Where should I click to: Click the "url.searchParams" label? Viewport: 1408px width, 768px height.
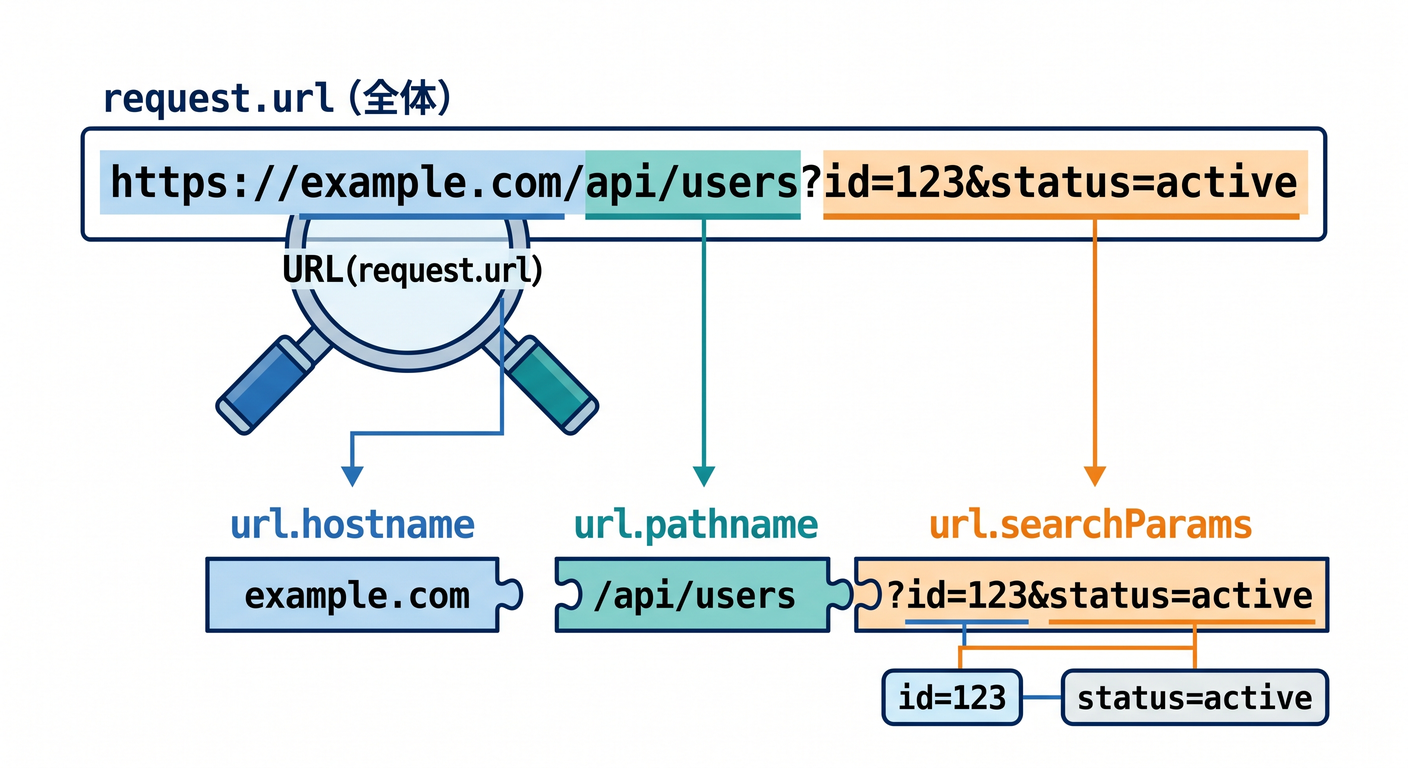(x=1090, y=524)
